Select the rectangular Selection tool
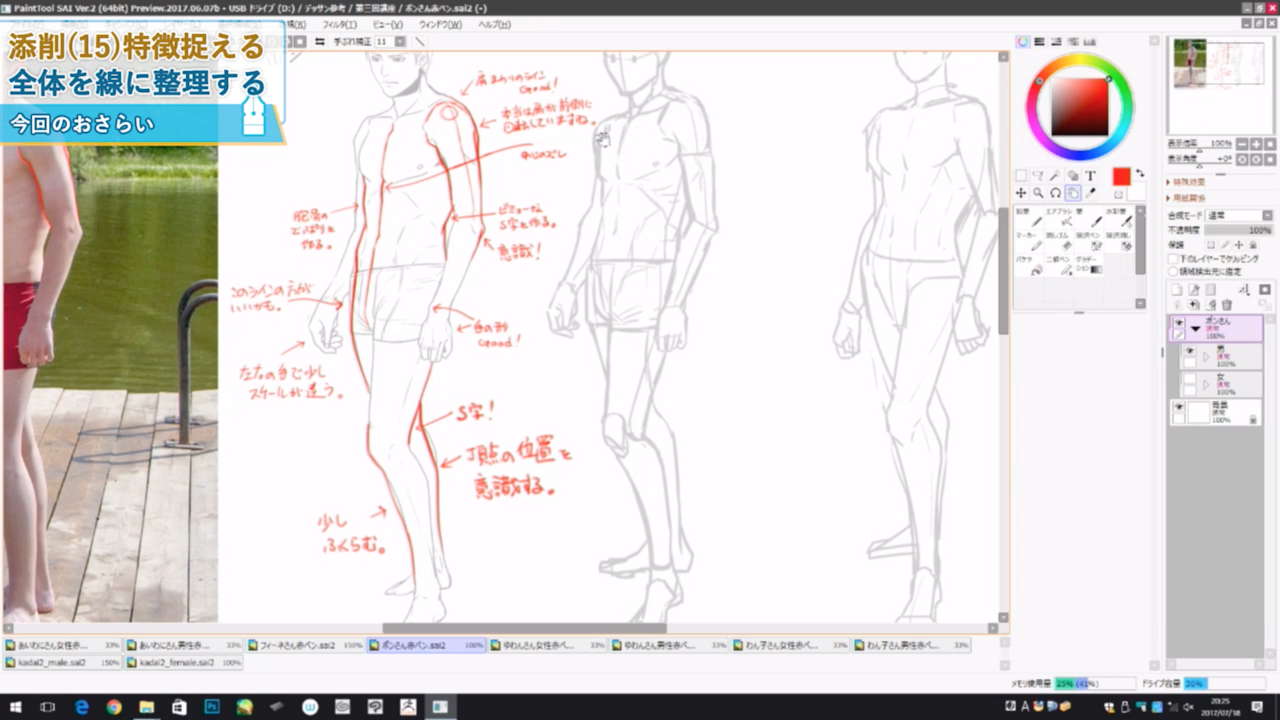The height and width of the screenshot is (720, 1280). (1021, 176)
